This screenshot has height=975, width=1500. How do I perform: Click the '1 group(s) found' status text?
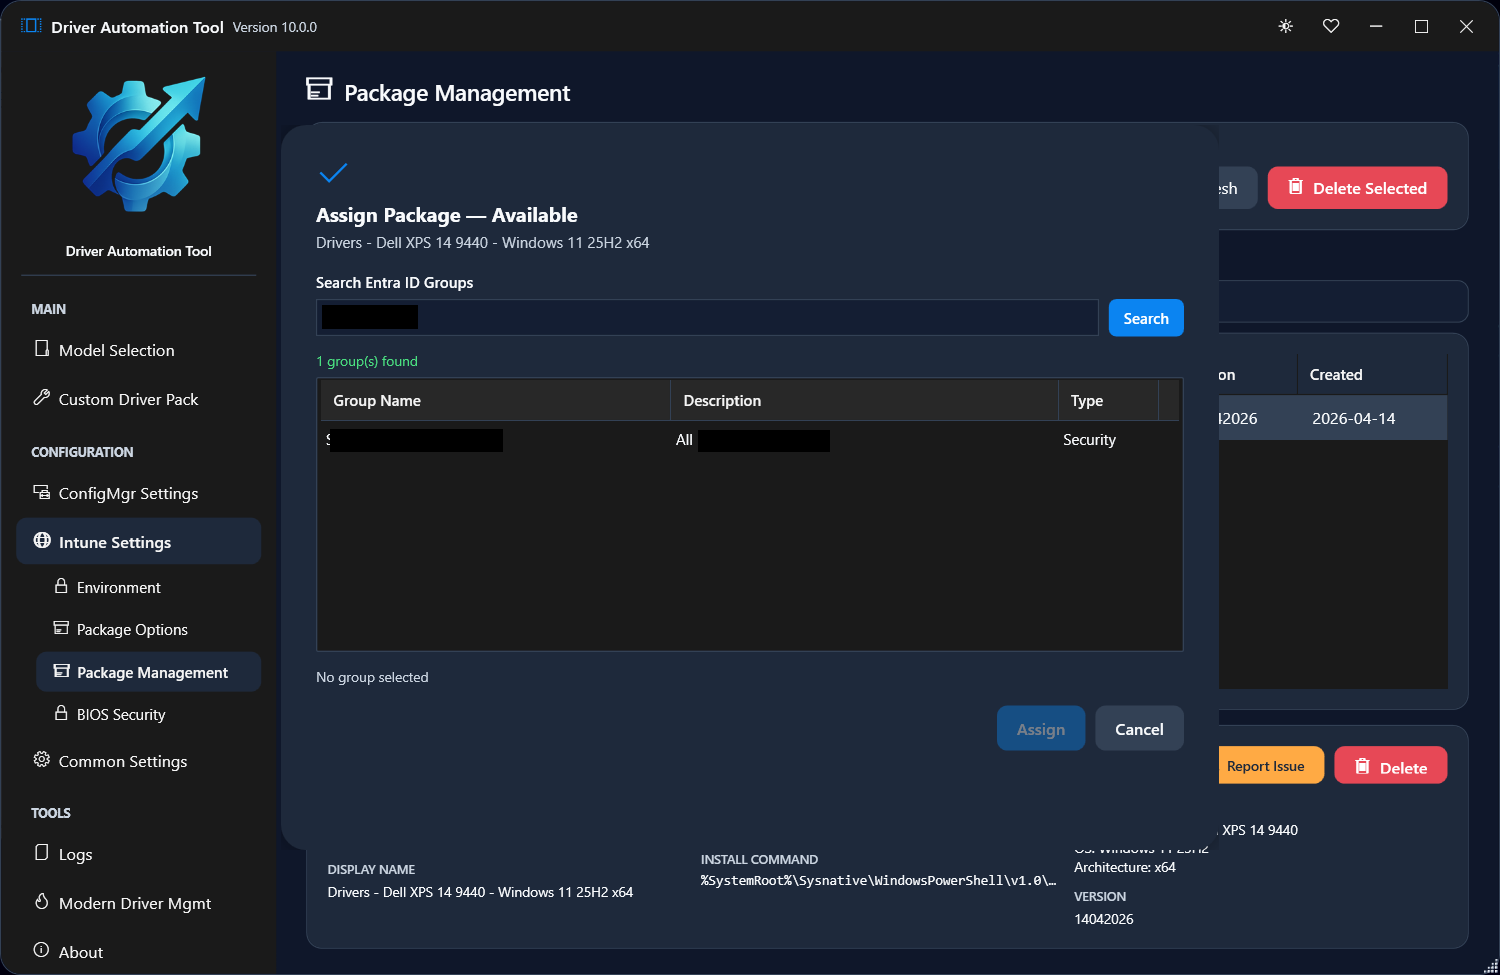[x=367, y=361]
